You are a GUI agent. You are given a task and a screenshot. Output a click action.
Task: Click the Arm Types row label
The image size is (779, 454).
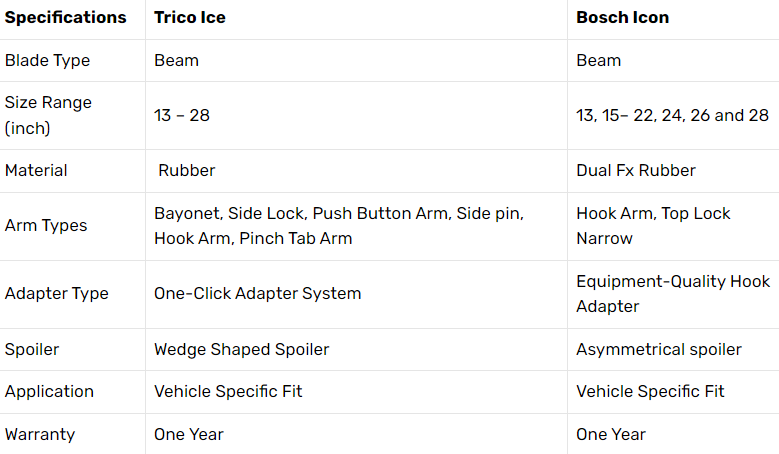[46, 226]
